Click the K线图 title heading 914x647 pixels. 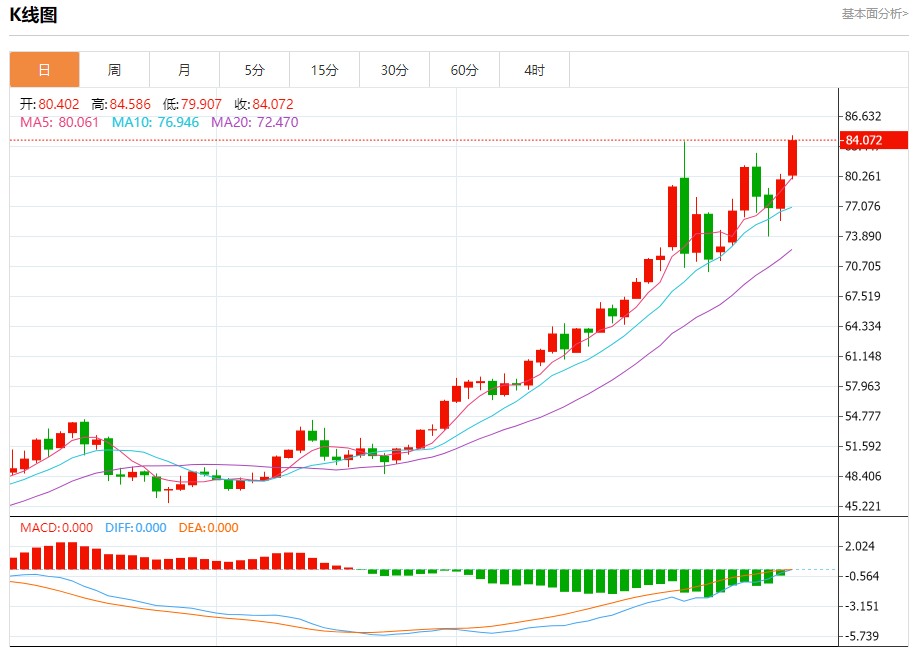[x=33, y=15]
